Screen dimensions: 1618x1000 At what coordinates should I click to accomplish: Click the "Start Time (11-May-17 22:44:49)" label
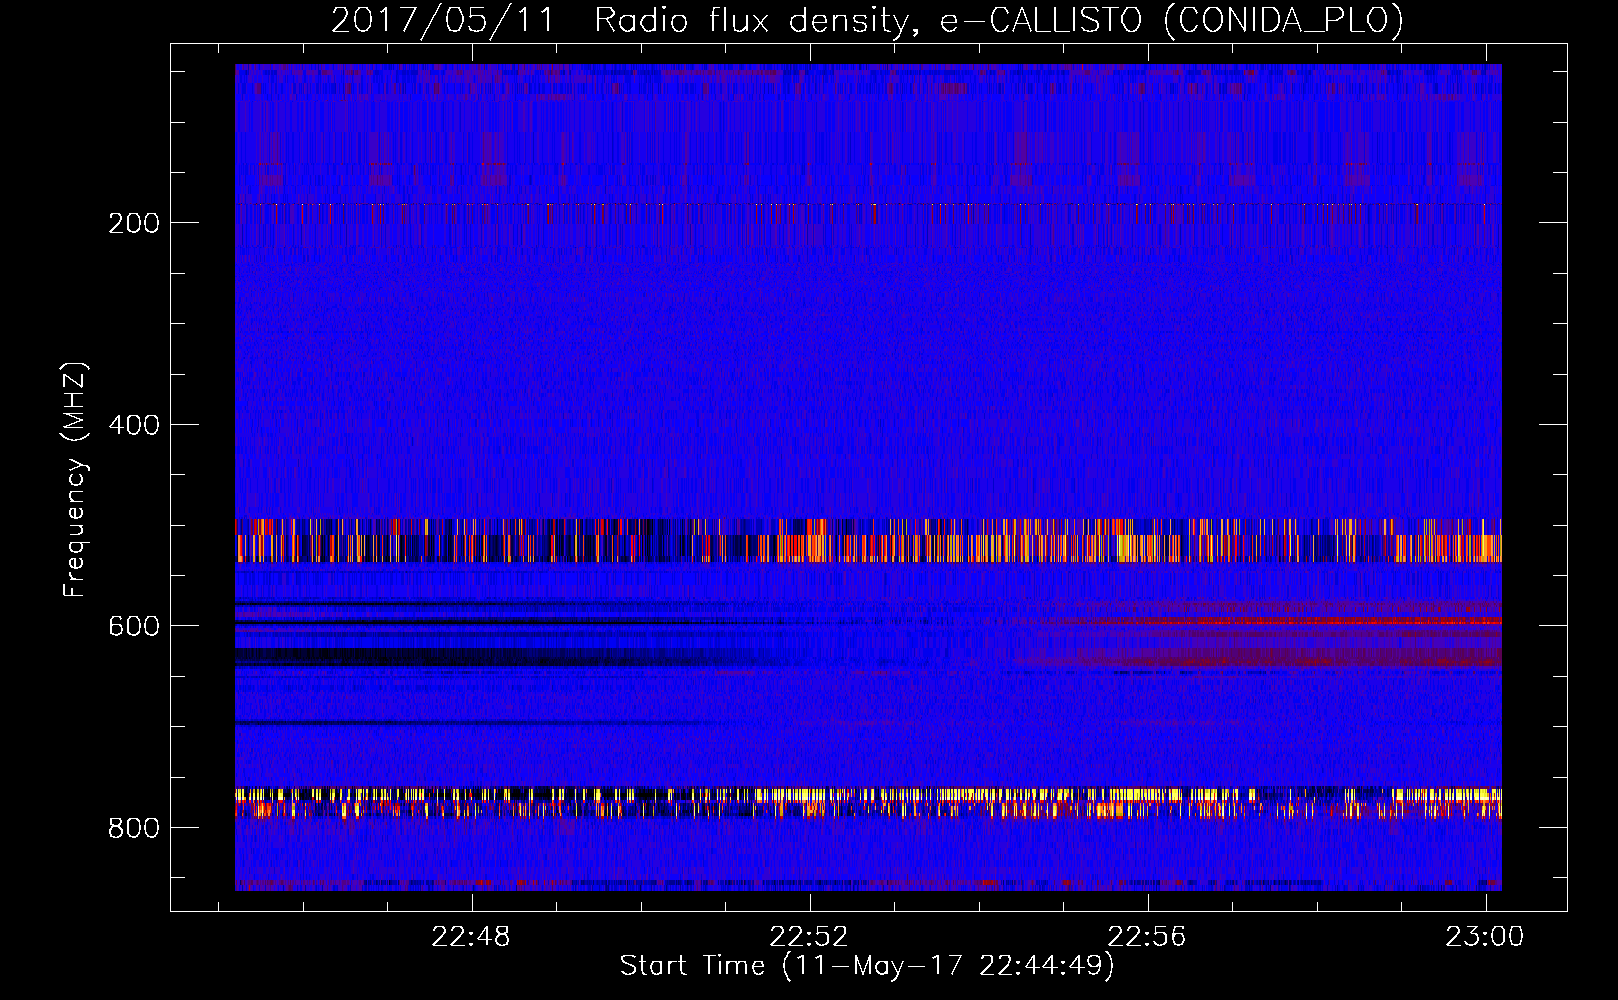pos(867,966)
